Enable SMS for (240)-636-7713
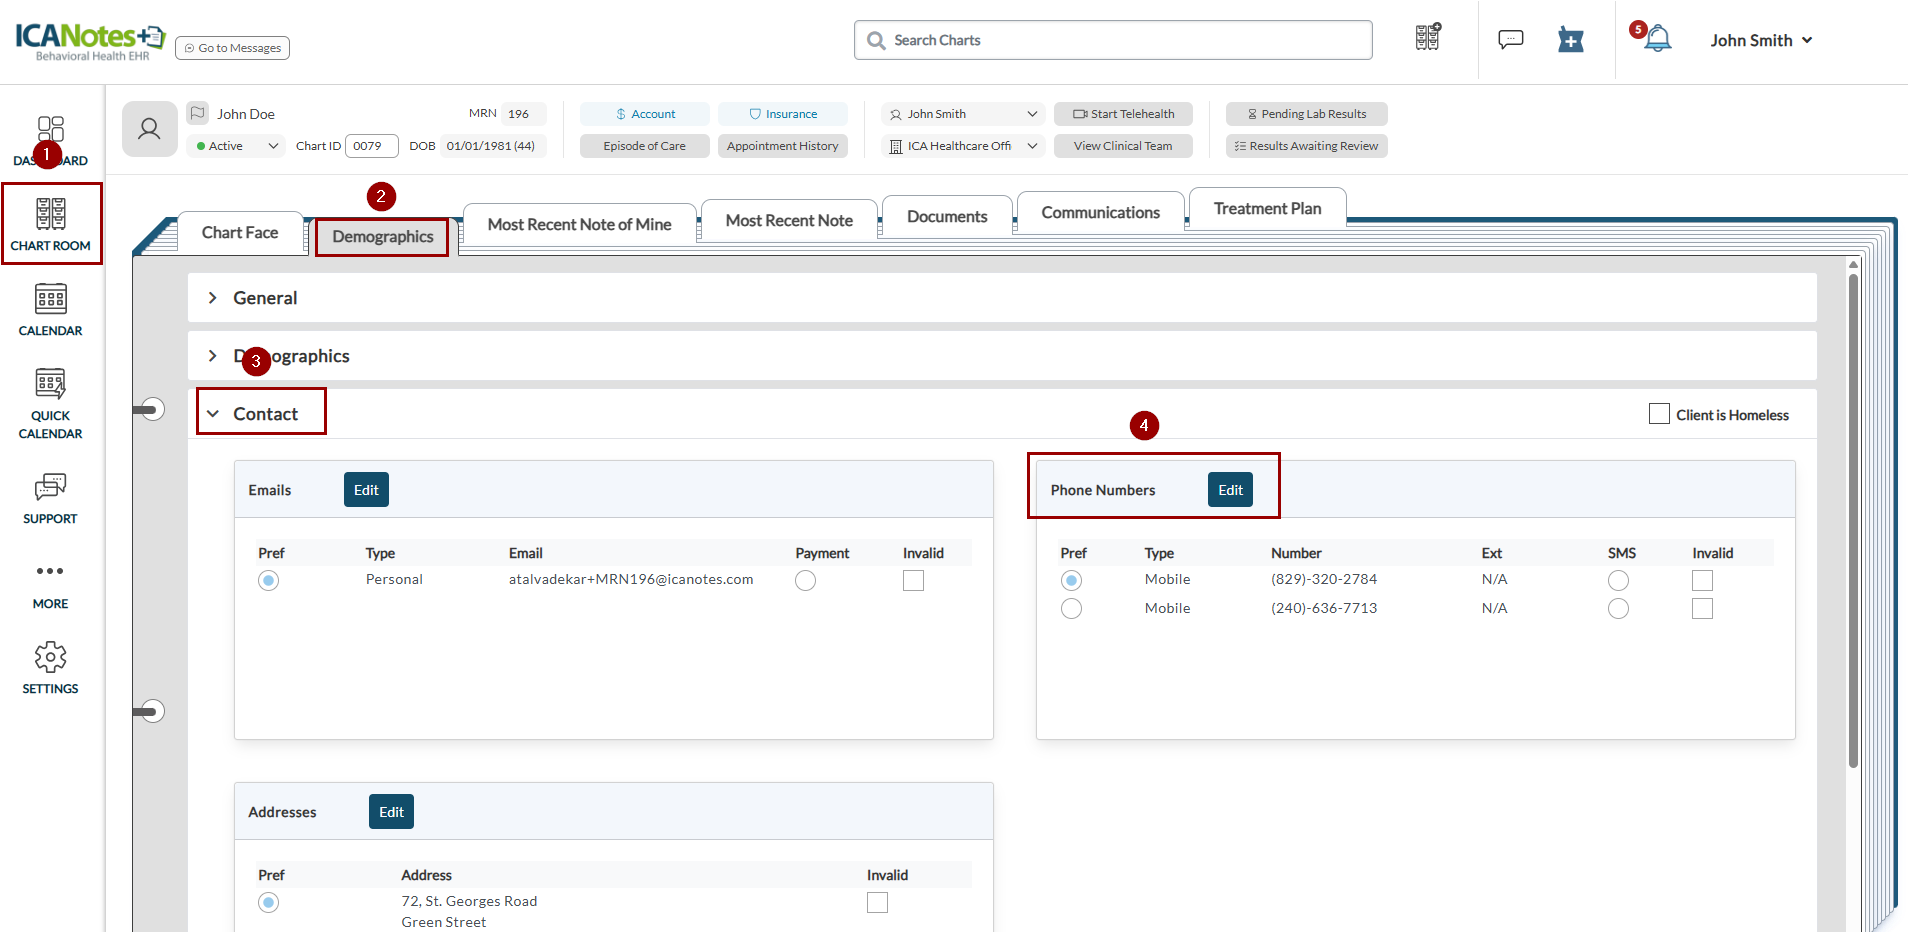The width and height of the screenshot is (1908, 932). (1618, 608)
